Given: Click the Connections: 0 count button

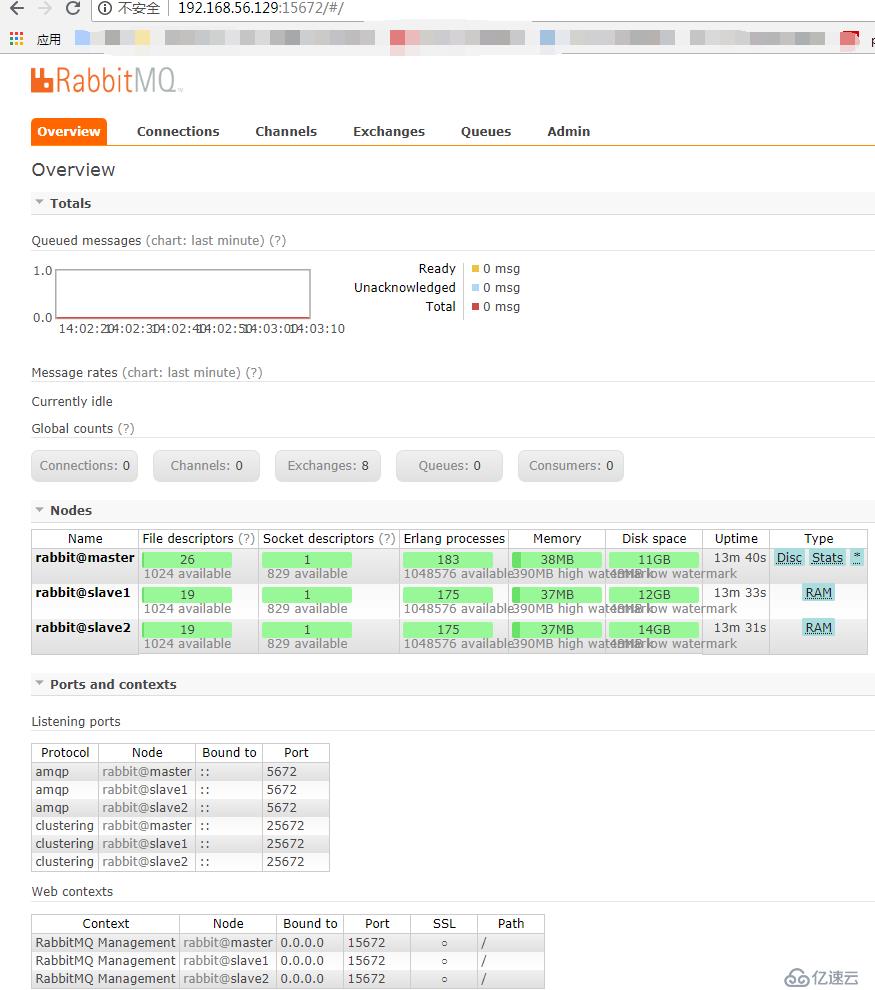Looking at the screenshot, I should pyautogui.click(x=85, y=466).
